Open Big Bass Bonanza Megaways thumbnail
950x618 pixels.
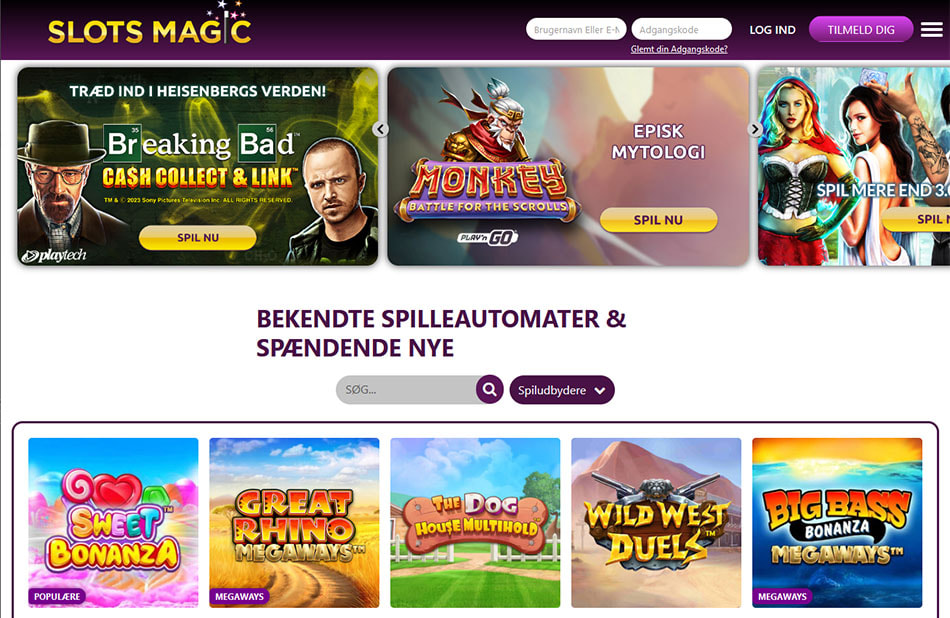click(837, 522)
